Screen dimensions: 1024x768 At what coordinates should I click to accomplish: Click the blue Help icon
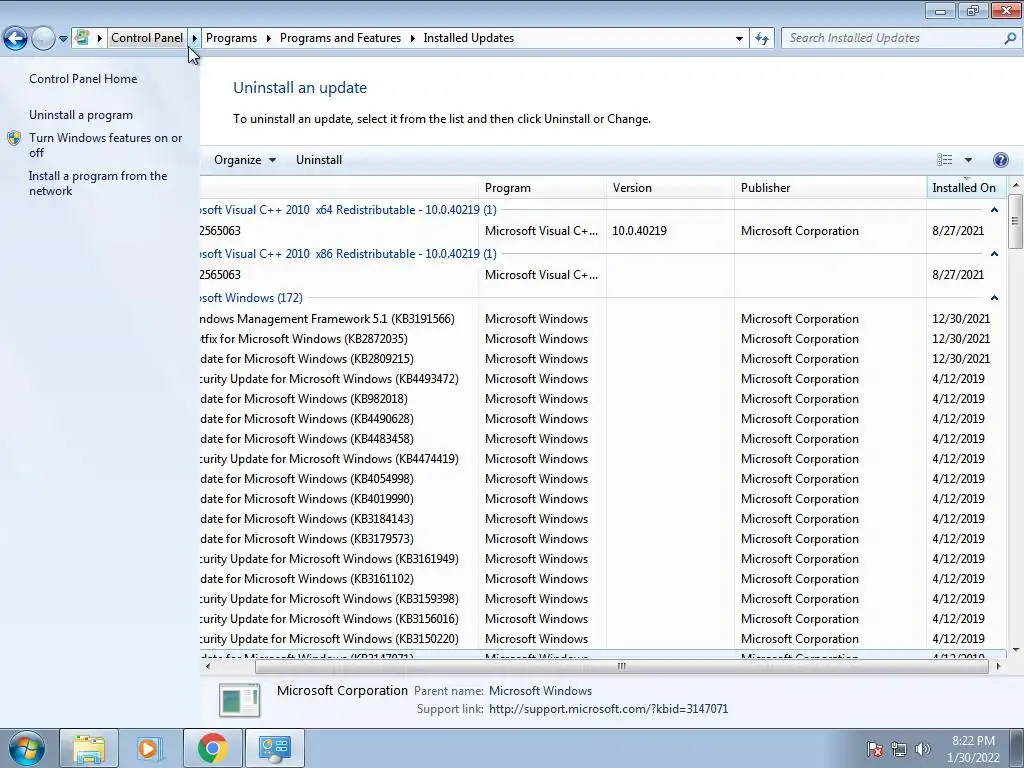tap(1000, 160)
